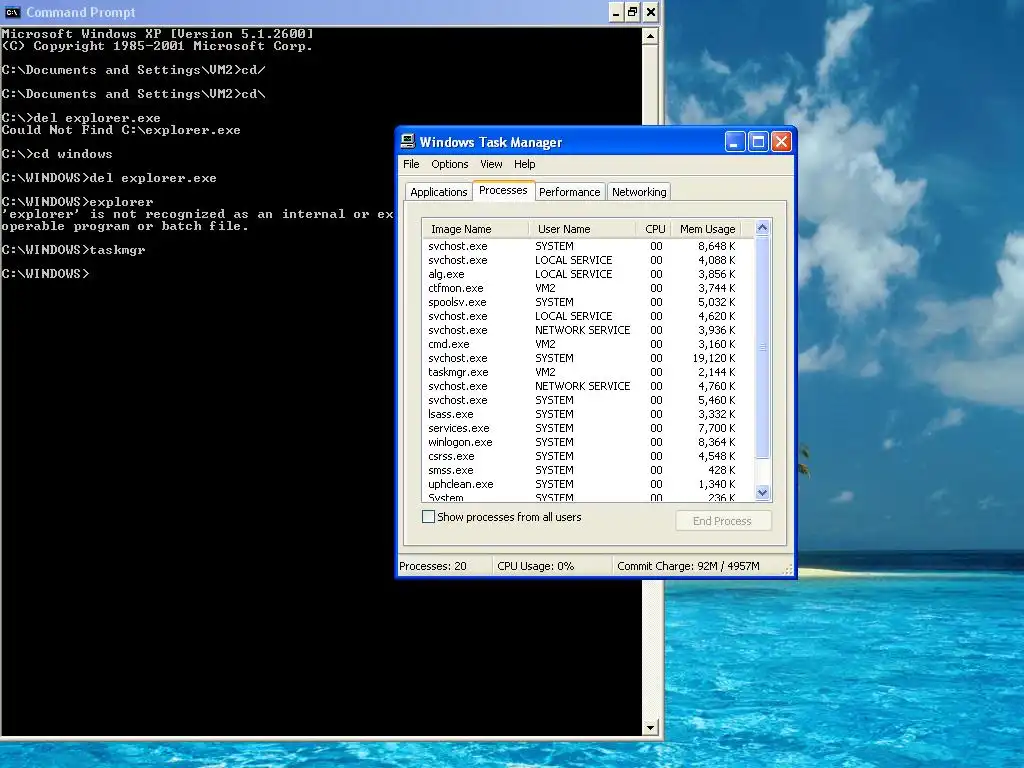
Task: Open the Networking tab
Action: coord(639,192)
